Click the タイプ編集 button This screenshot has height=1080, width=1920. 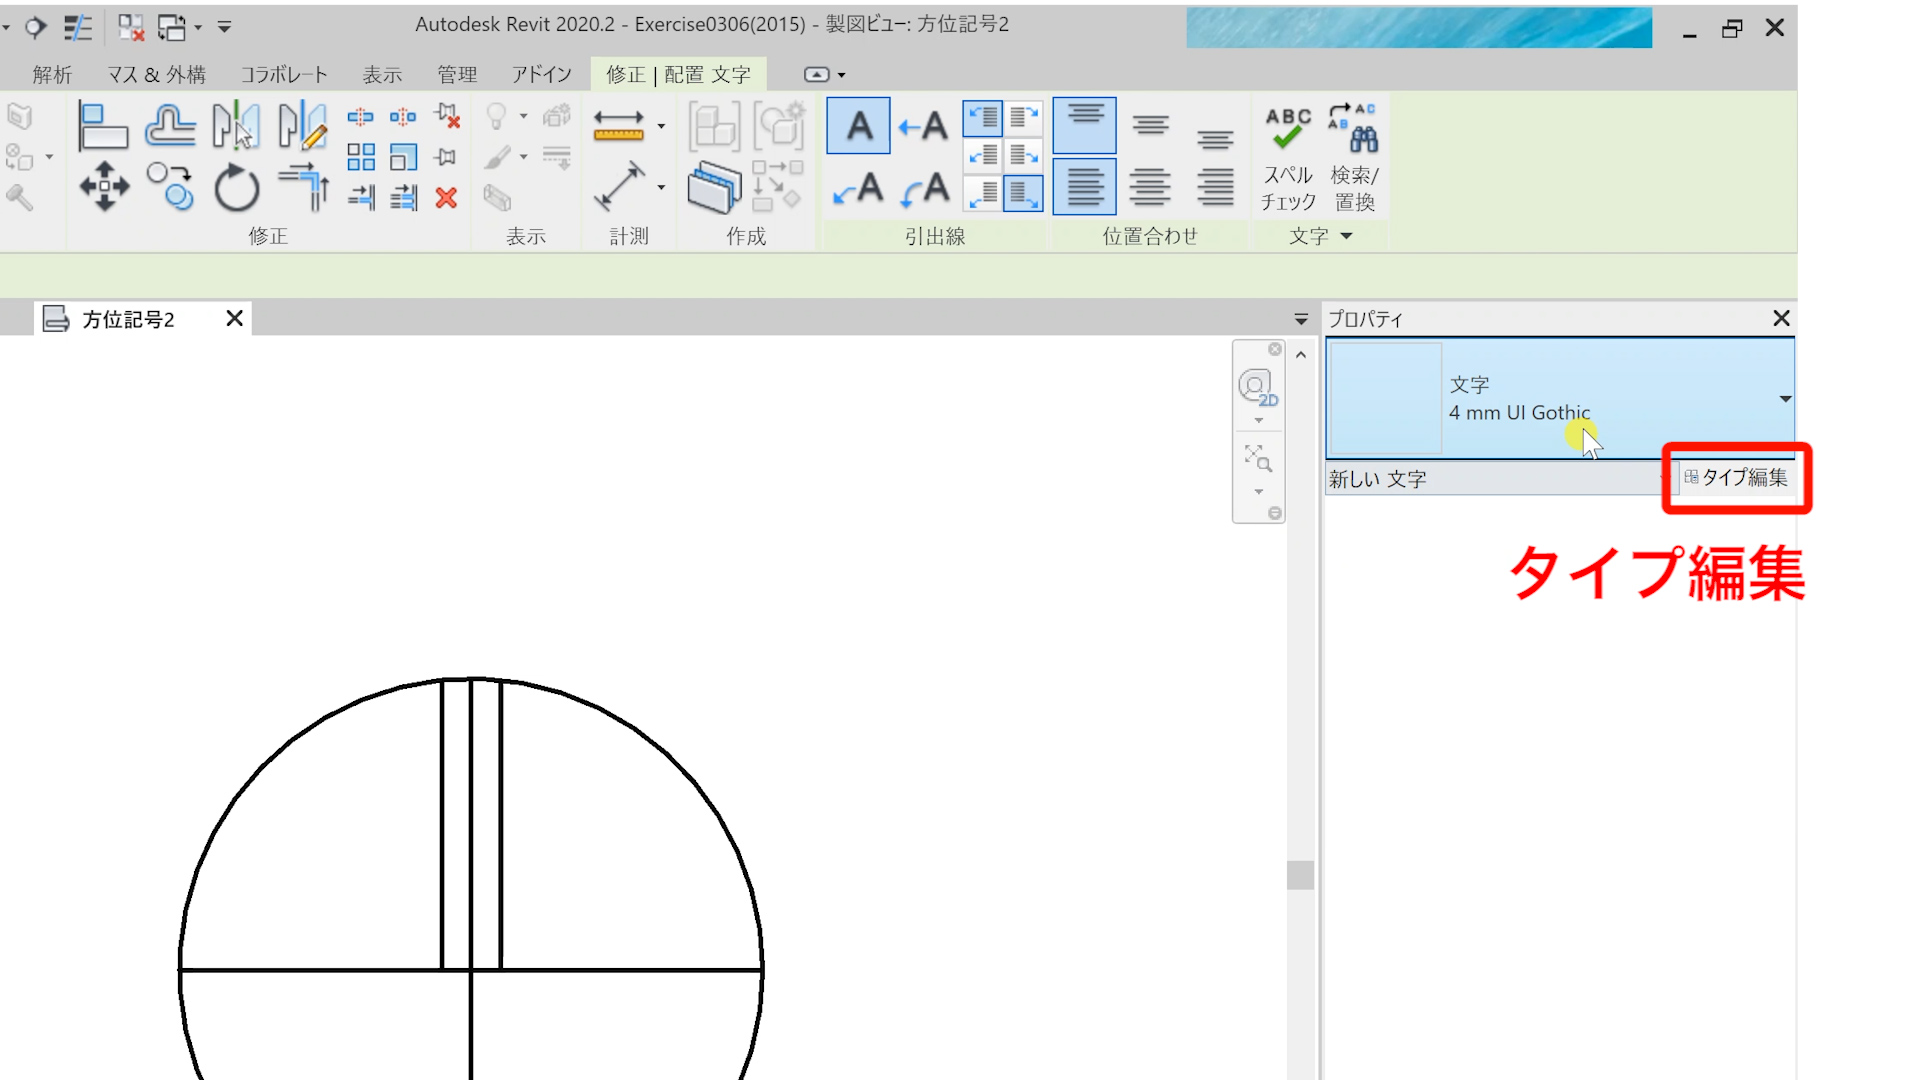[1737, 478]
